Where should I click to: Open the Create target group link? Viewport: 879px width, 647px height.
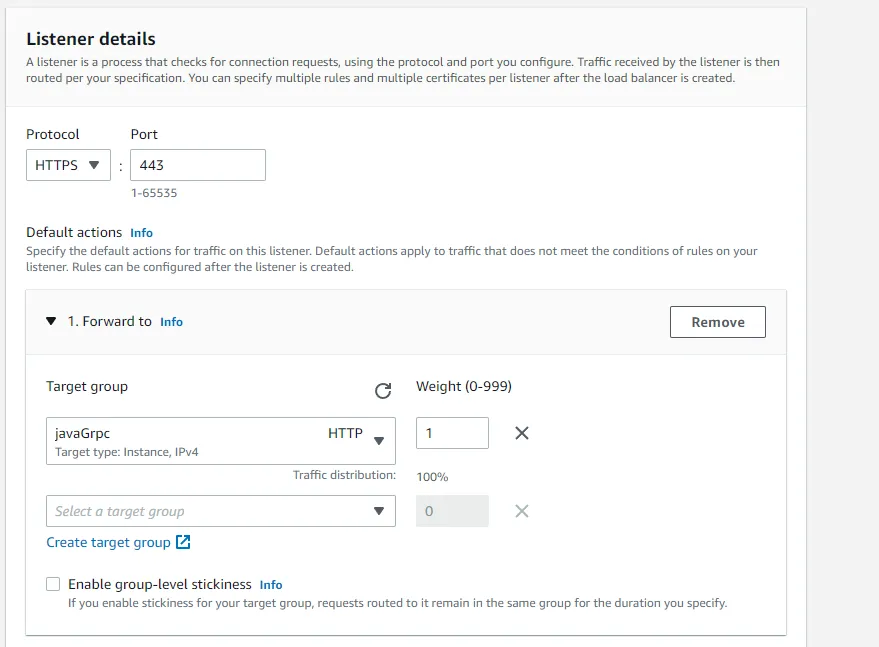(108, 542)
